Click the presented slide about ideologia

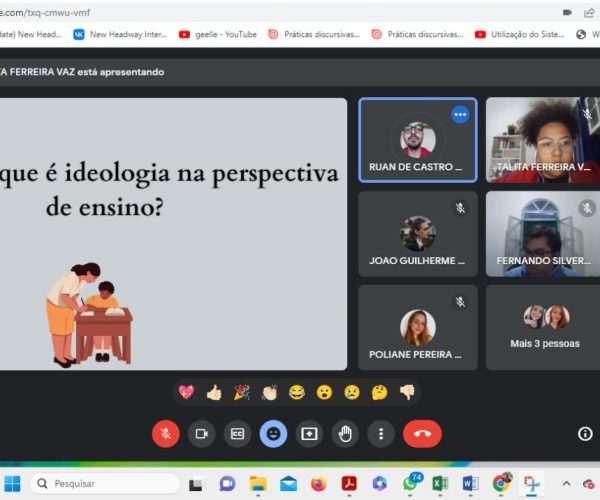(x=173, y=234)
